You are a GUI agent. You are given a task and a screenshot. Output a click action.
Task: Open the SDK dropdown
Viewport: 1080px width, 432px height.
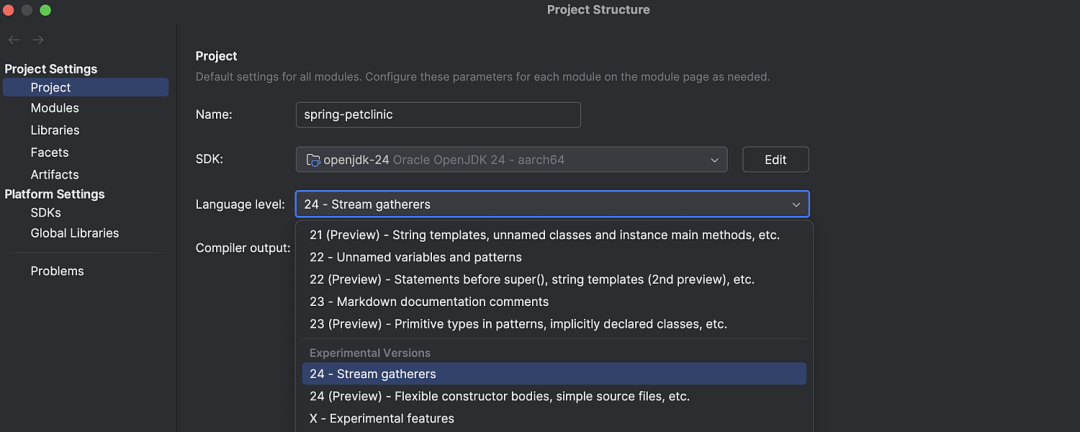click(x=714, y=160)
